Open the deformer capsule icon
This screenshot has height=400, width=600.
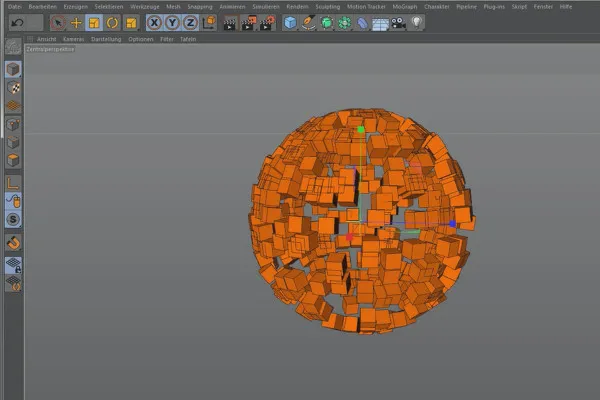pos(362,23)
